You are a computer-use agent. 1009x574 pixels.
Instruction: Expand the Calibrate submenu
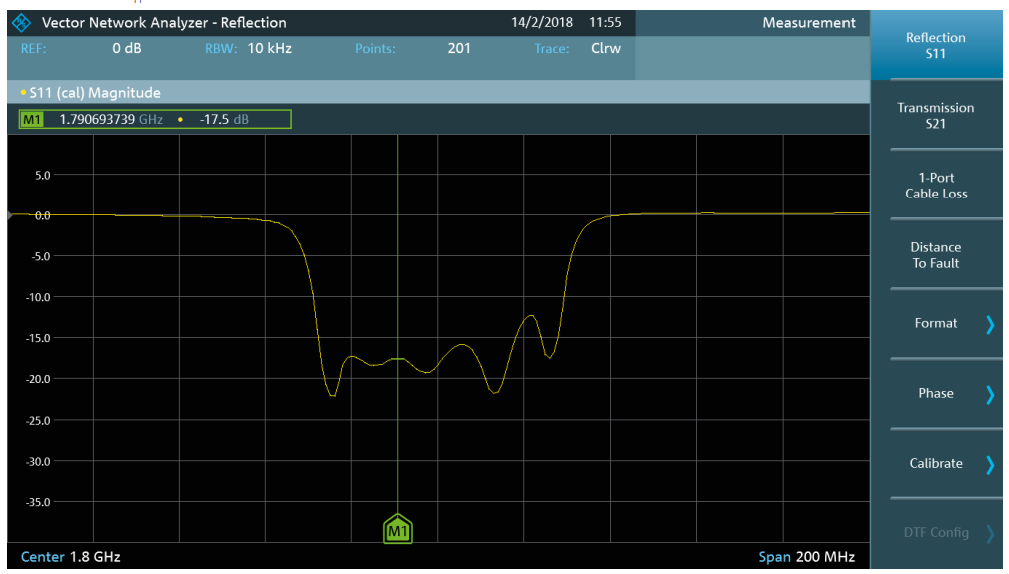click(935, 464)
